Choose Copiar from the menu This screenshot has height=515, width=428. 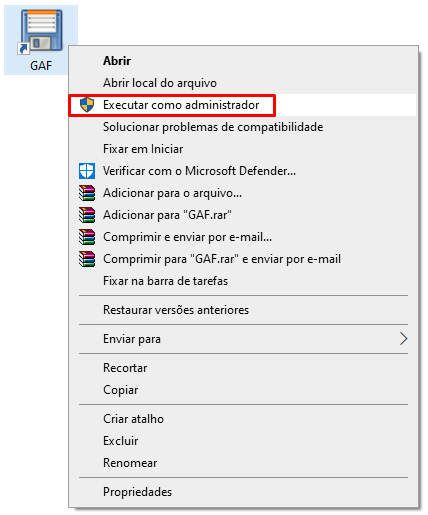click(x=243, y=390)
